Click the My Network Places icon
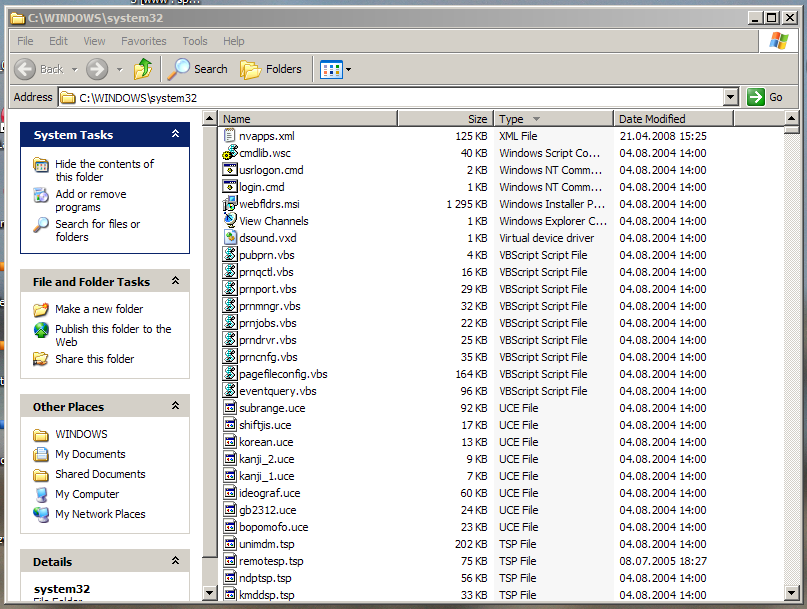Viewport: 807px width, 609px height. [41, 514]
